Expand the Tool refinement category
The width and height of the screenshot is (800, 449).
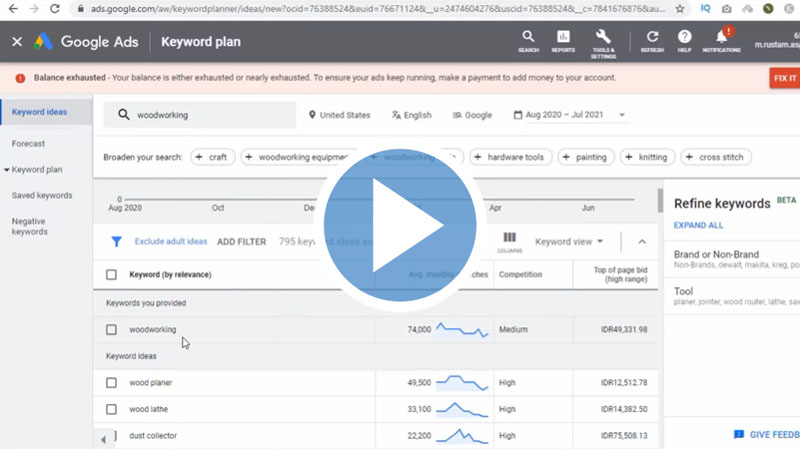point(734,295)
